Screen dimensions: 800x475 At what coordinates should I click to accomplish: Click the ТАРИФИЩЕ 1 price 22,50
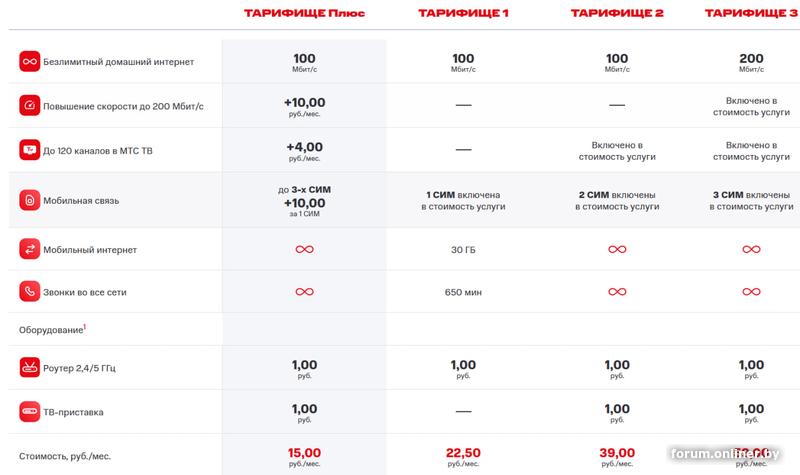pos(463,452)
